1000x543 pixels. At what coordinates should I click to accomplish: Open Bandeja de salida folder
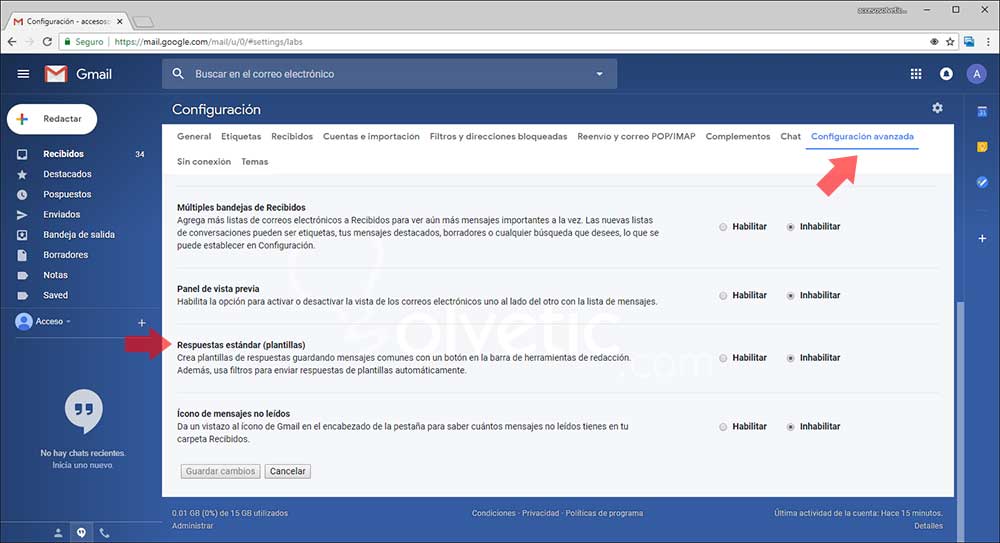81,235
